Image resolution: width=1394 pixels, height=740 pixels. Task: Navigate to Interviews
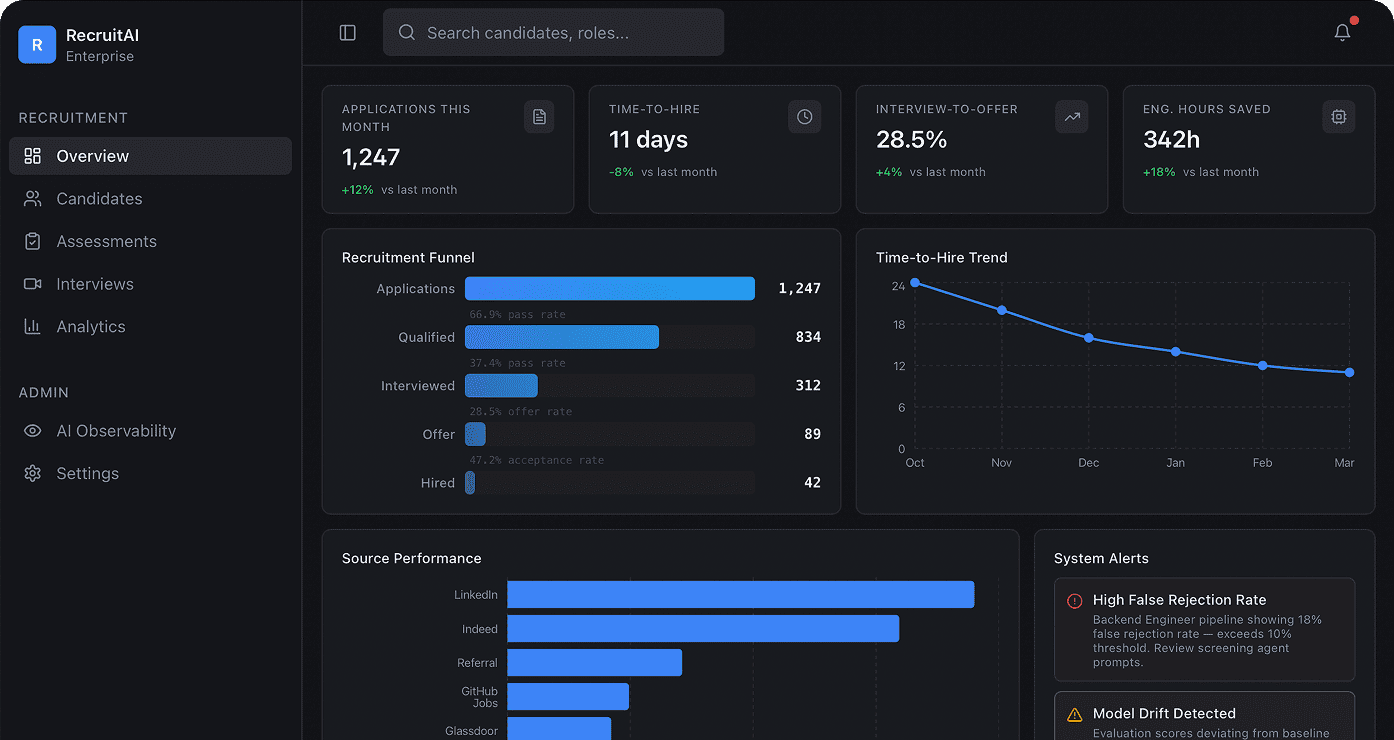(x=150, y=284)
